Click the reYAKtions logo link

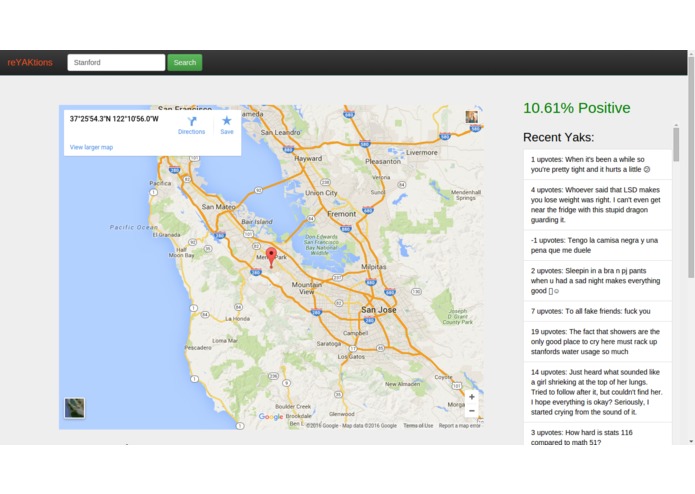[x=30, y=62]
